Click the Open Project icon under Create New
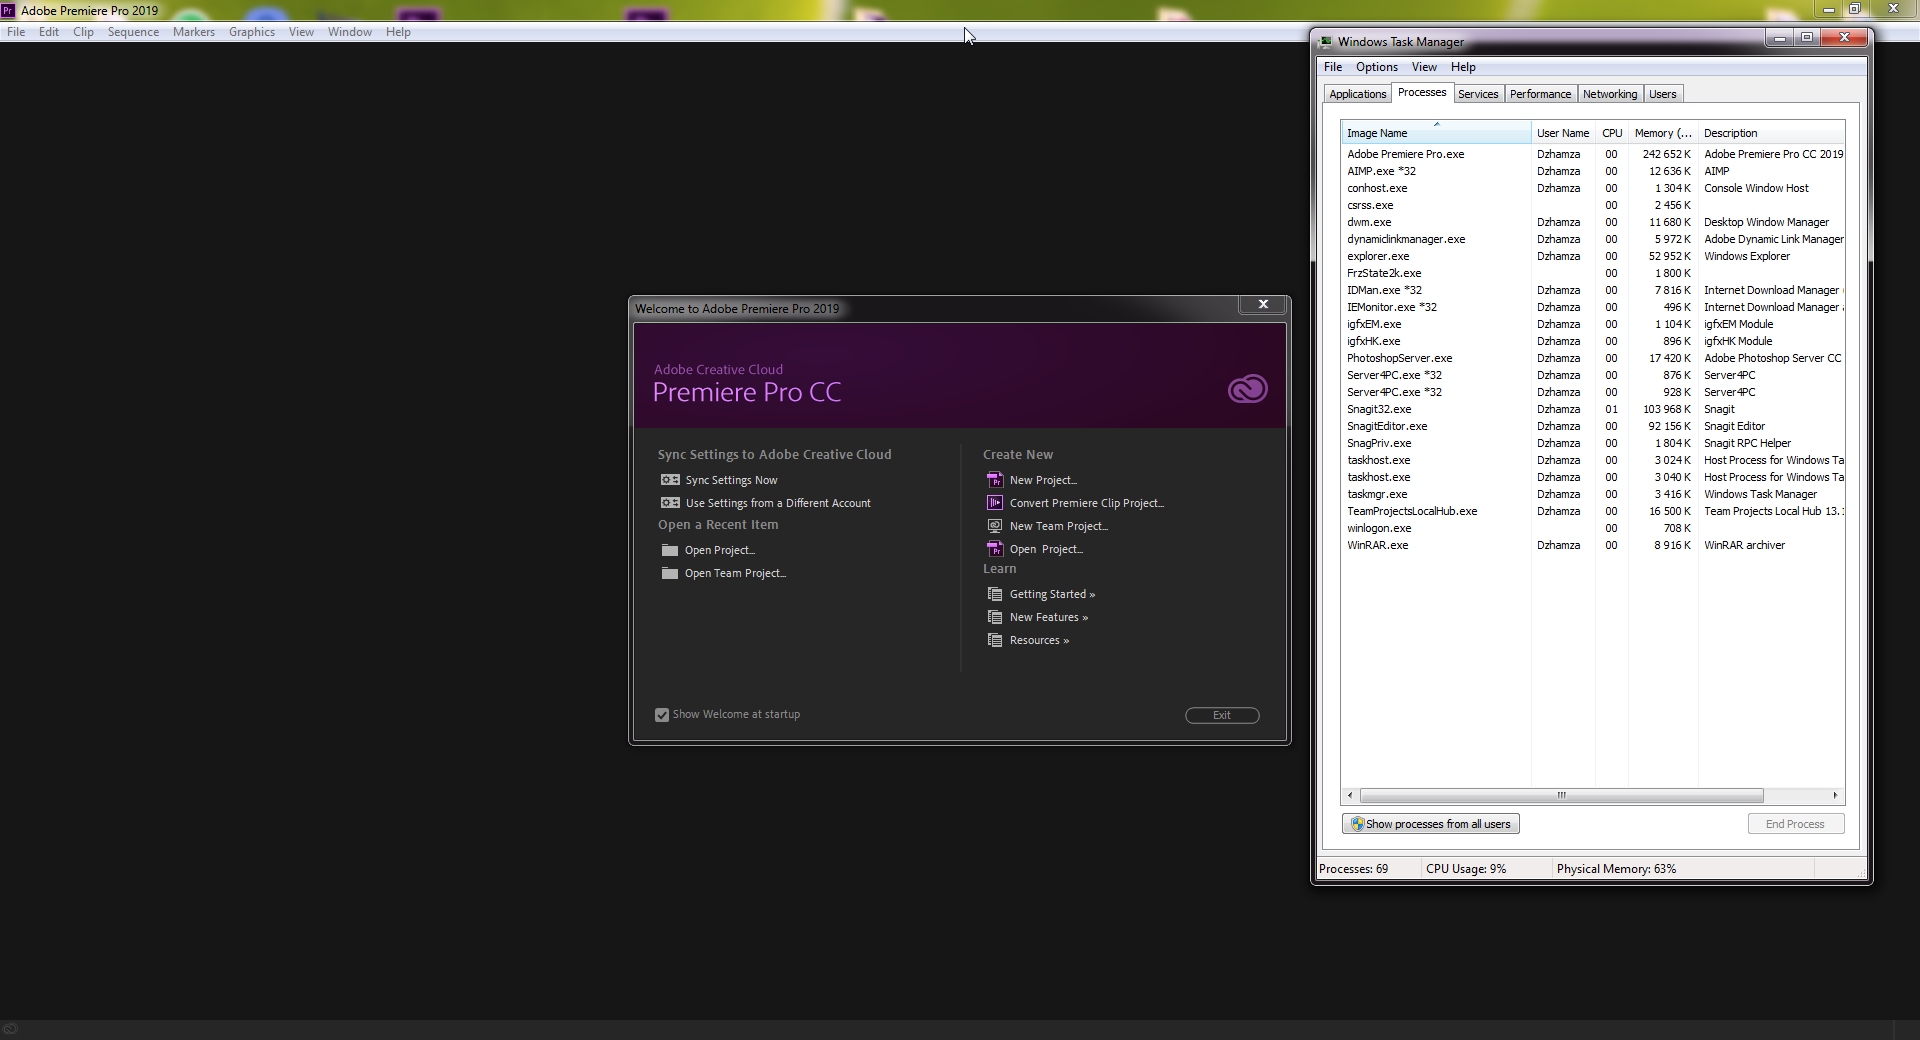 pos(995,549)
